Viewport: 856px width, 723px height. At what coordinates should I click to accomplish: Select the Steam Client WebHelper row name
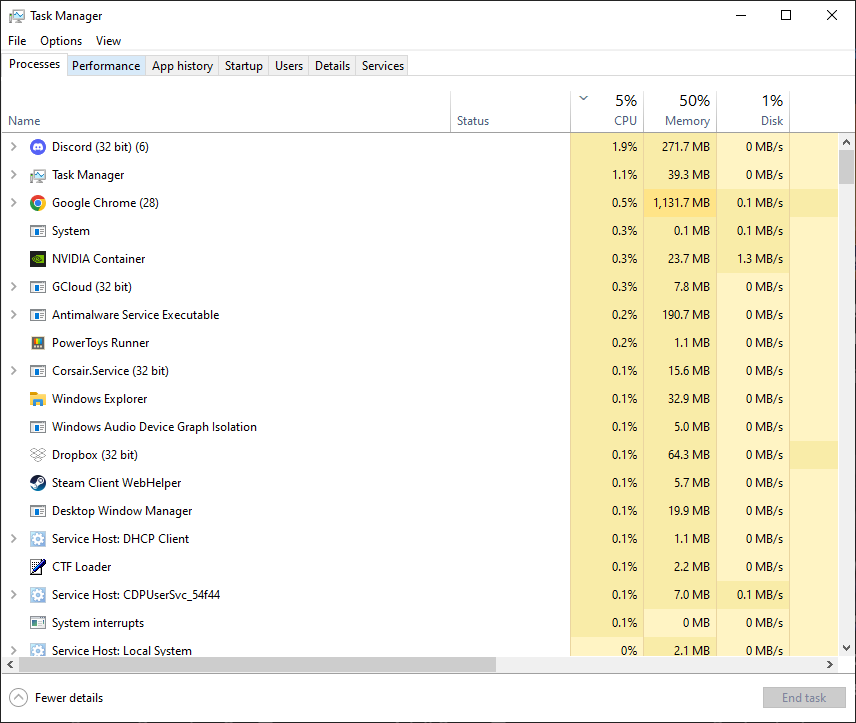116,483
